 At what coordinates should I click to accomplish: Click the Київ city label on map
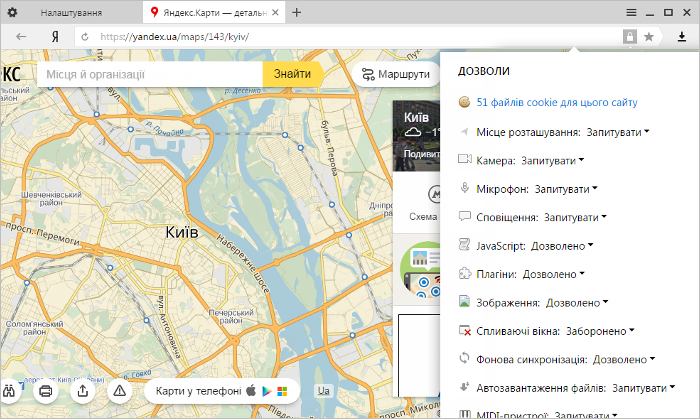click(182, 232)
